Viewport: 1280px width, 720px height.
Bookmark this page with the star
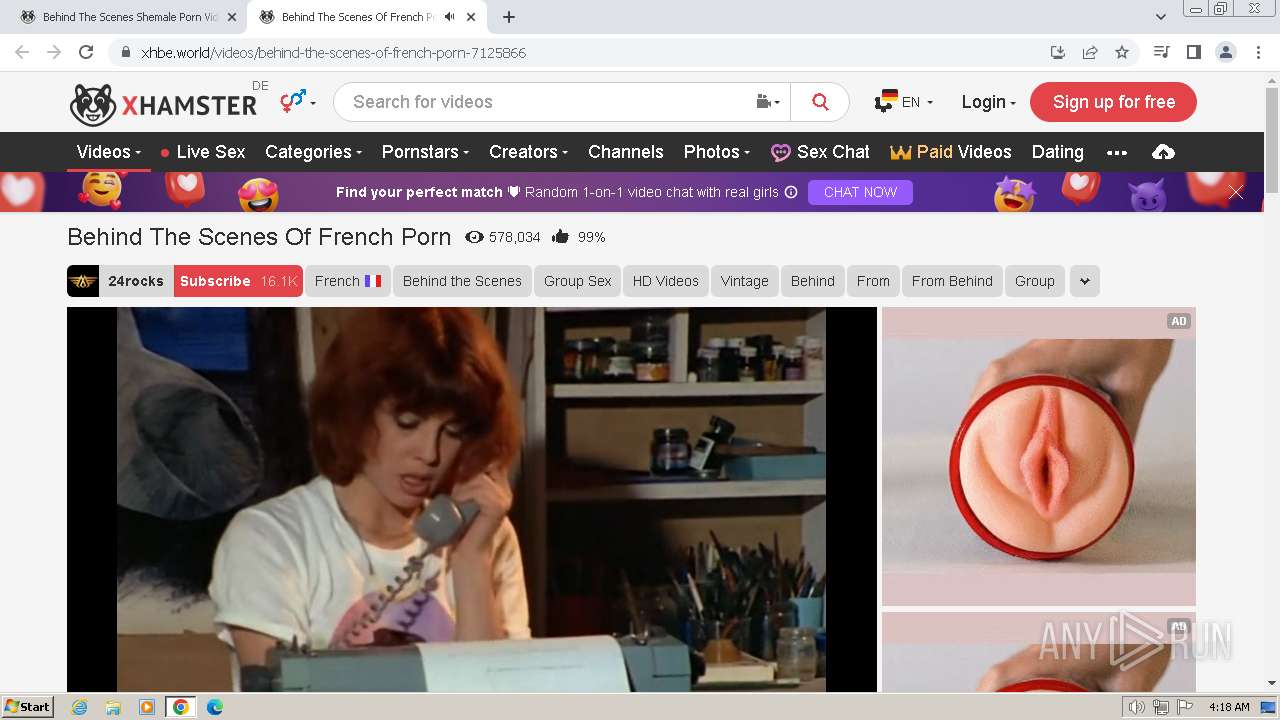pos(1122,53)
